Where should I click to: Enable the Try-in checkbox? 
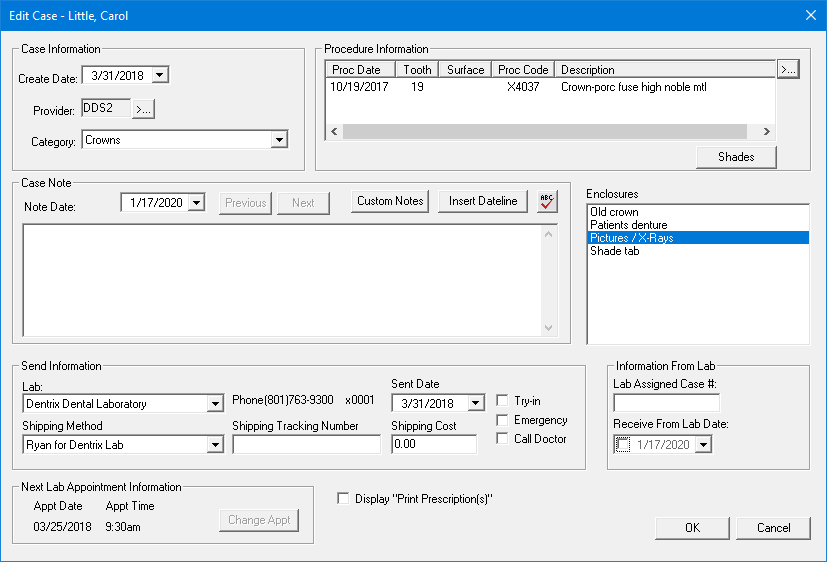click(503, 401)
